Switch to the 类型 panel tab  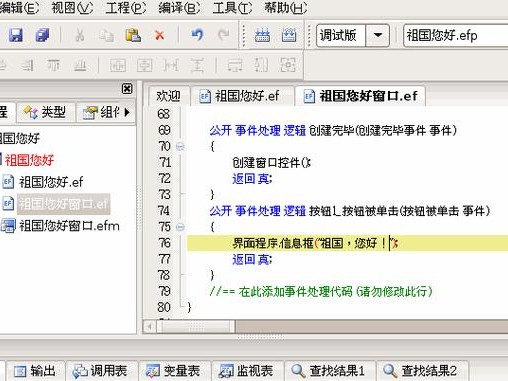tap(46, 112)
